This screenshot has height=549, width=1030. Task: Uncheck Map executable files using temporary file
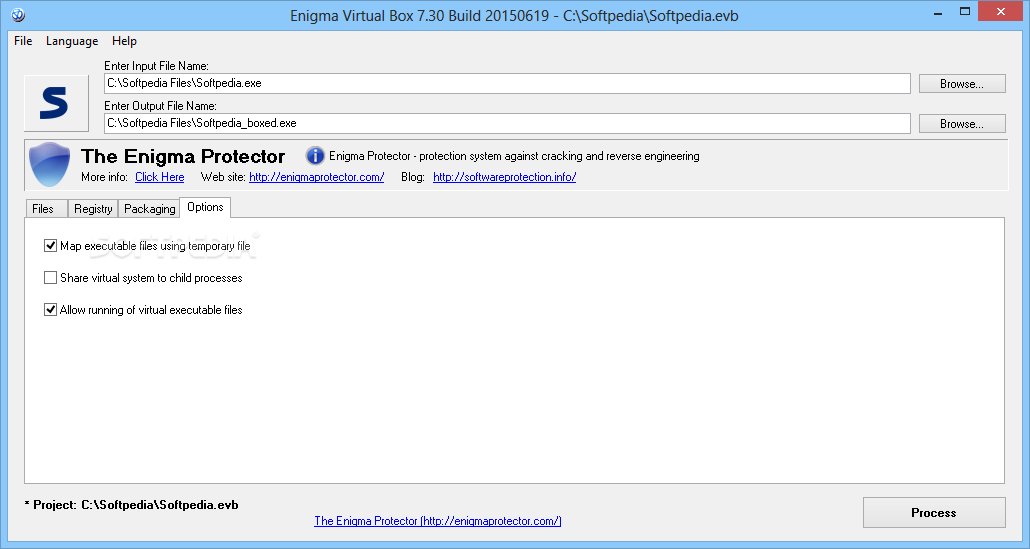(51, 246)
